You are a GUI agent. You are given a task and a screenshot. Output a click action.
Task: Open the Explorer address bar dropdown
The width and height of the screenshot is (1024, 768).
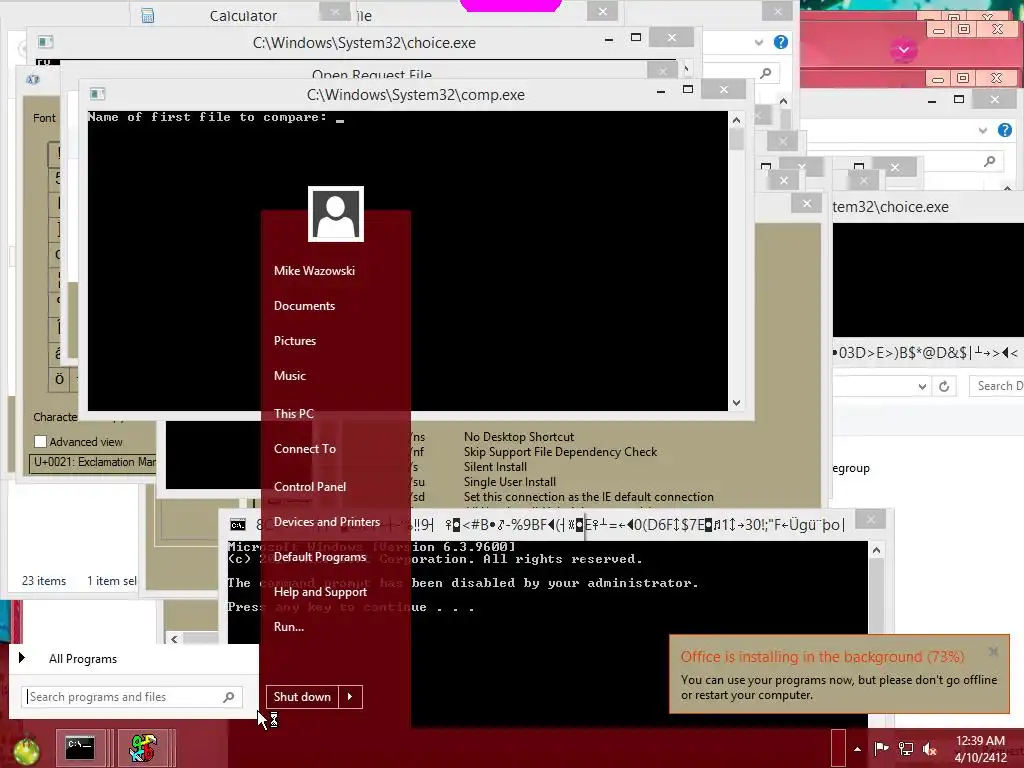coord(922,387)
